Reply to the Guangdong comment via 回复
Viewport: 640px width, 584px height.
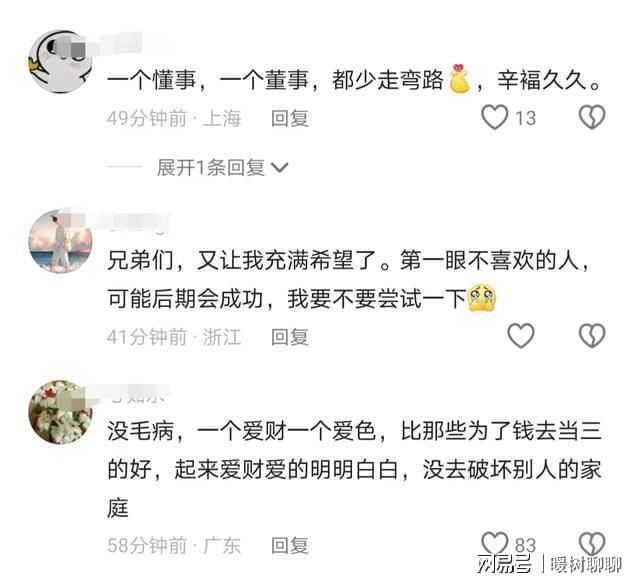coord(290,546)
